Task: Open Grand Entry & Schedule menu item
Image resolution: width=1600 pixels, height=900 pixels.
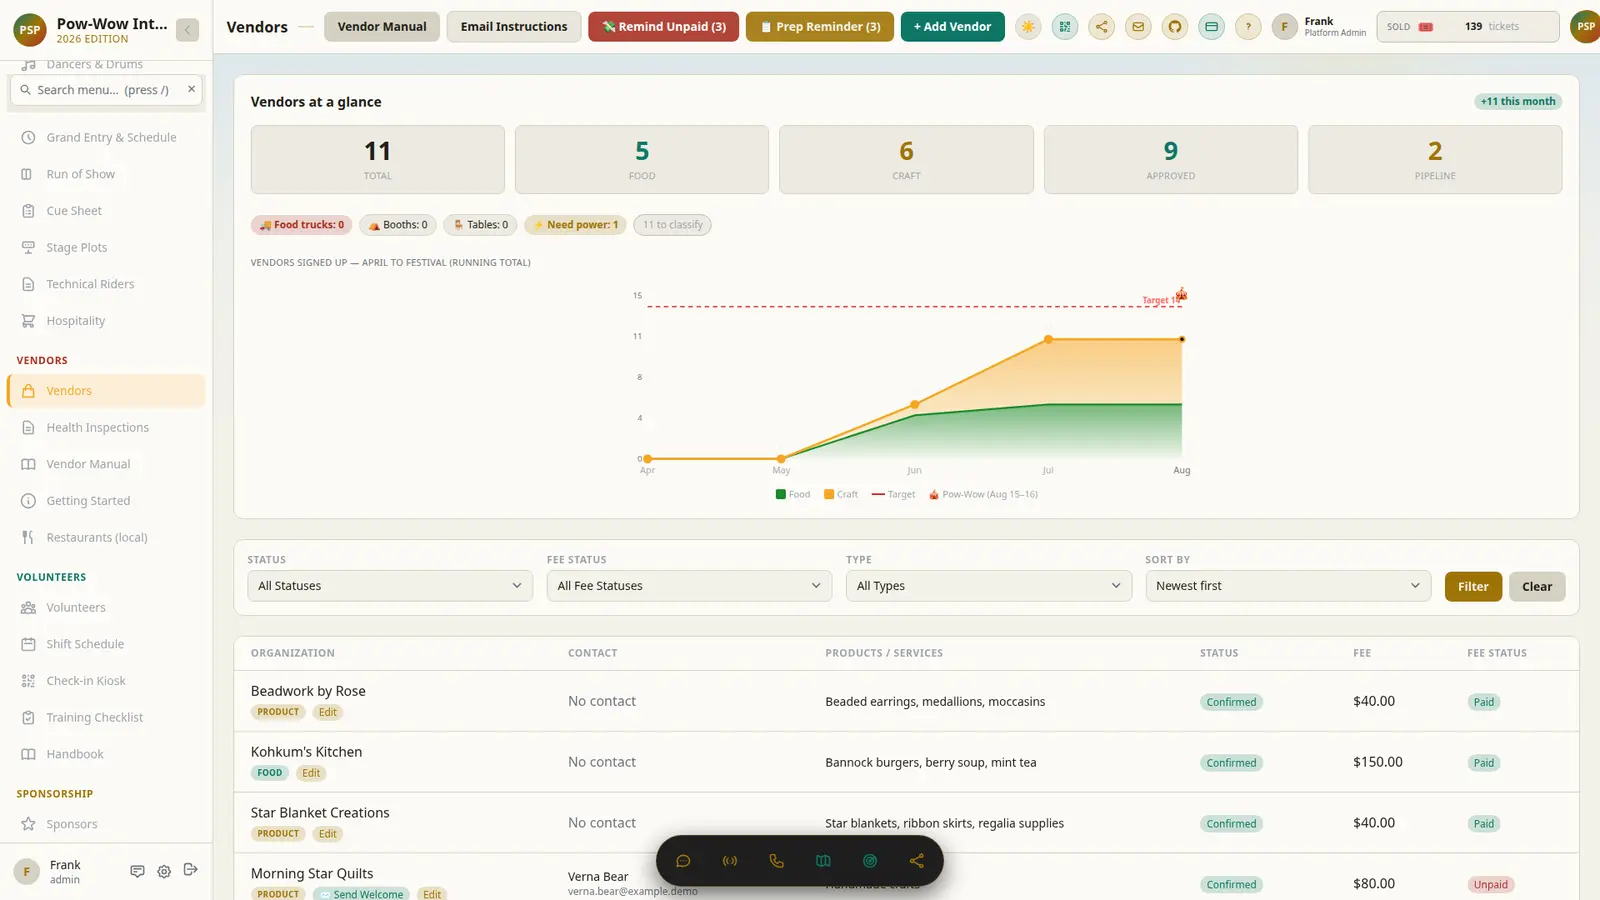Action: 106,138
